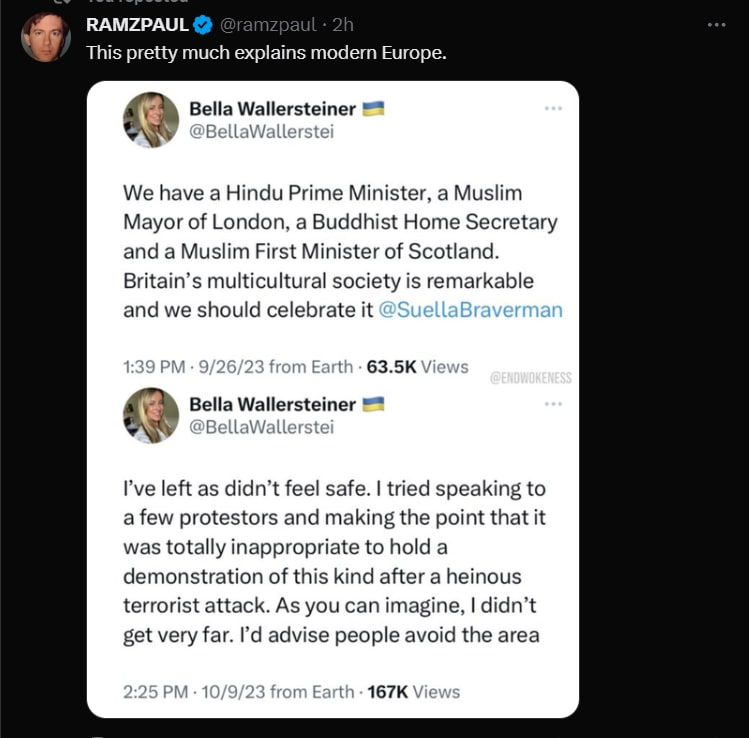The height and width of the screenshot is (738, 749).
Task: Click the Ukraine flag in second embedded tweet
Action: point(373,404)
